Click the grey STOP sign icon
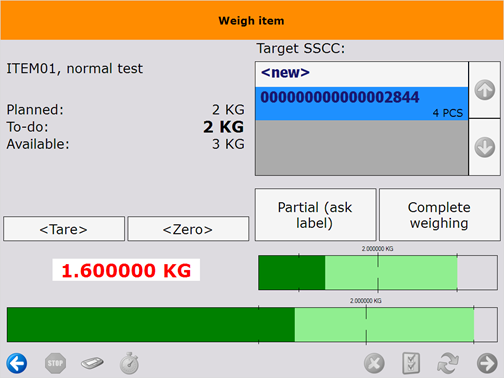 55,363
